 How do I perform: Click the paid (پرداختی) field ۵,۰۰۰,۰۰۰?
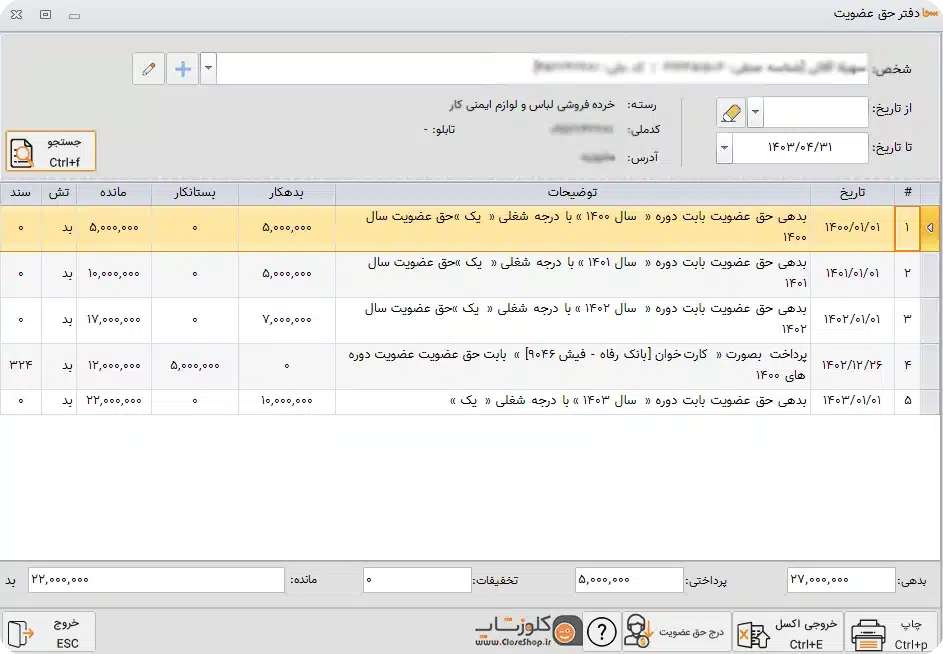[x=629, y=581]
